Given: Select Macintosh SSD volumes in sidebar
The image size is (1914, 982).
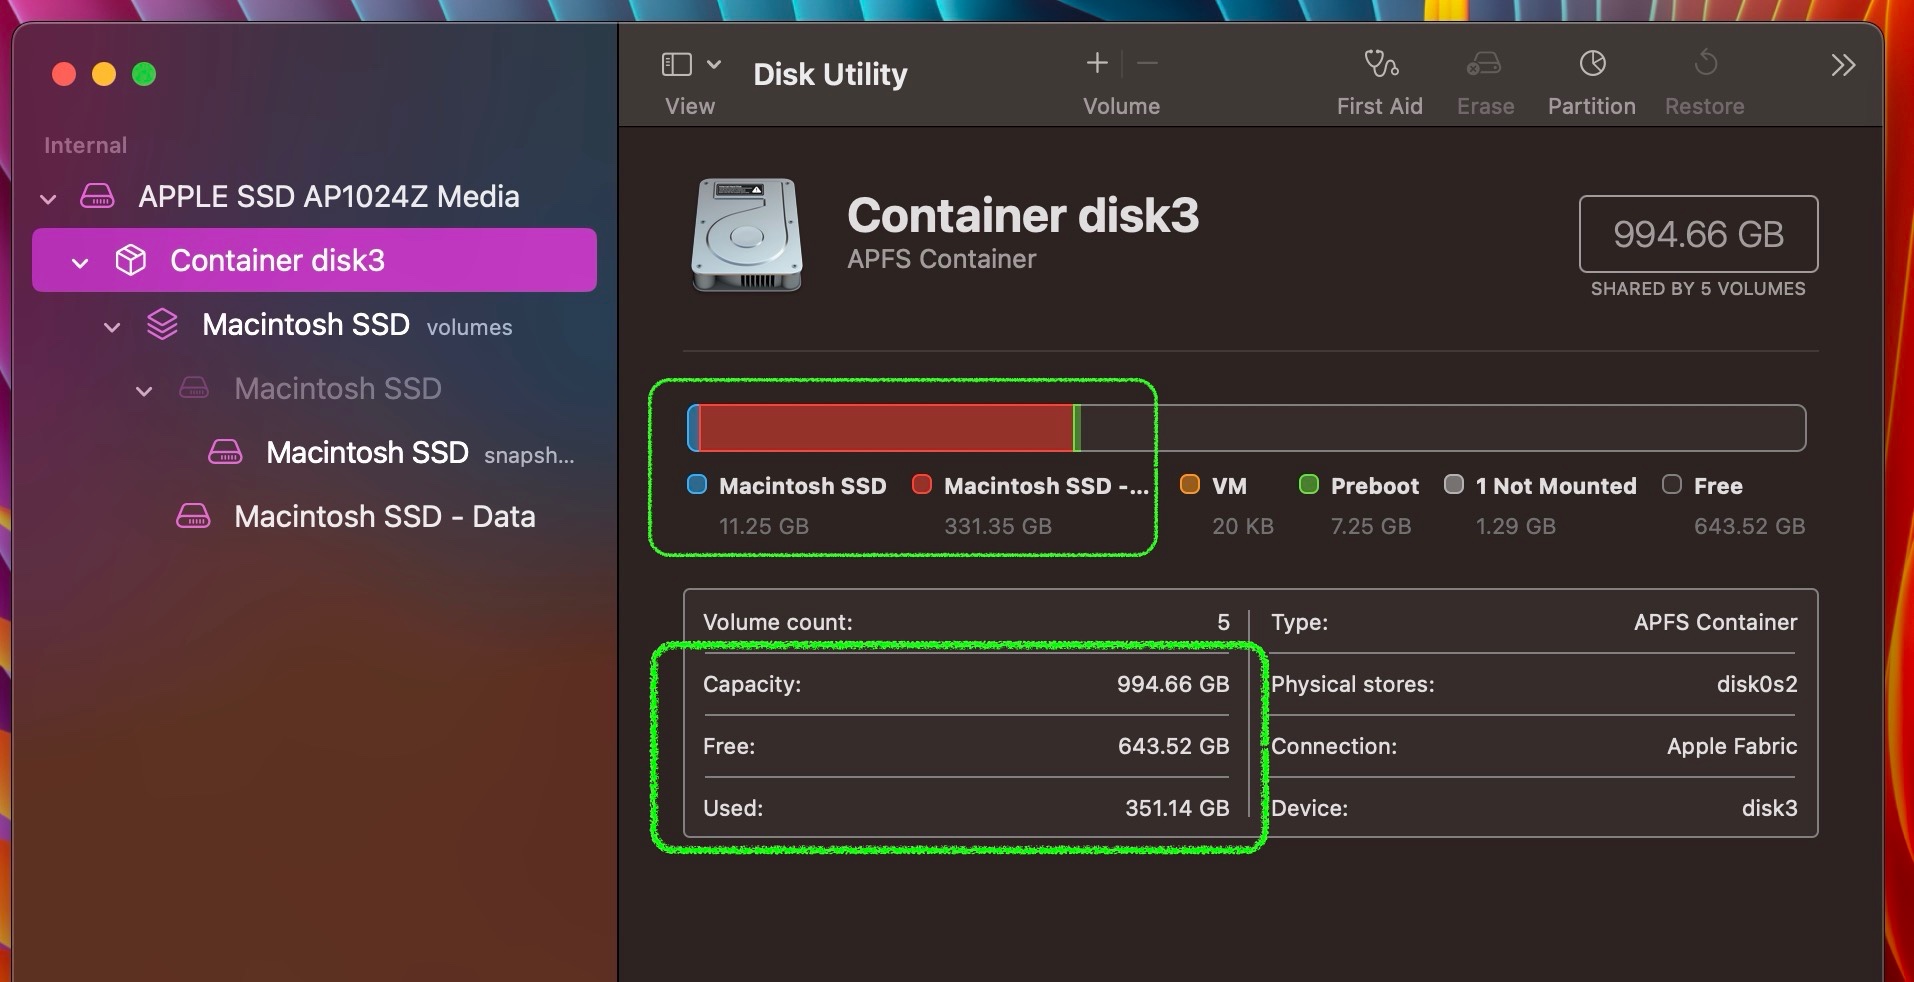Looking at the screenshot, I should tap(306, 324).
